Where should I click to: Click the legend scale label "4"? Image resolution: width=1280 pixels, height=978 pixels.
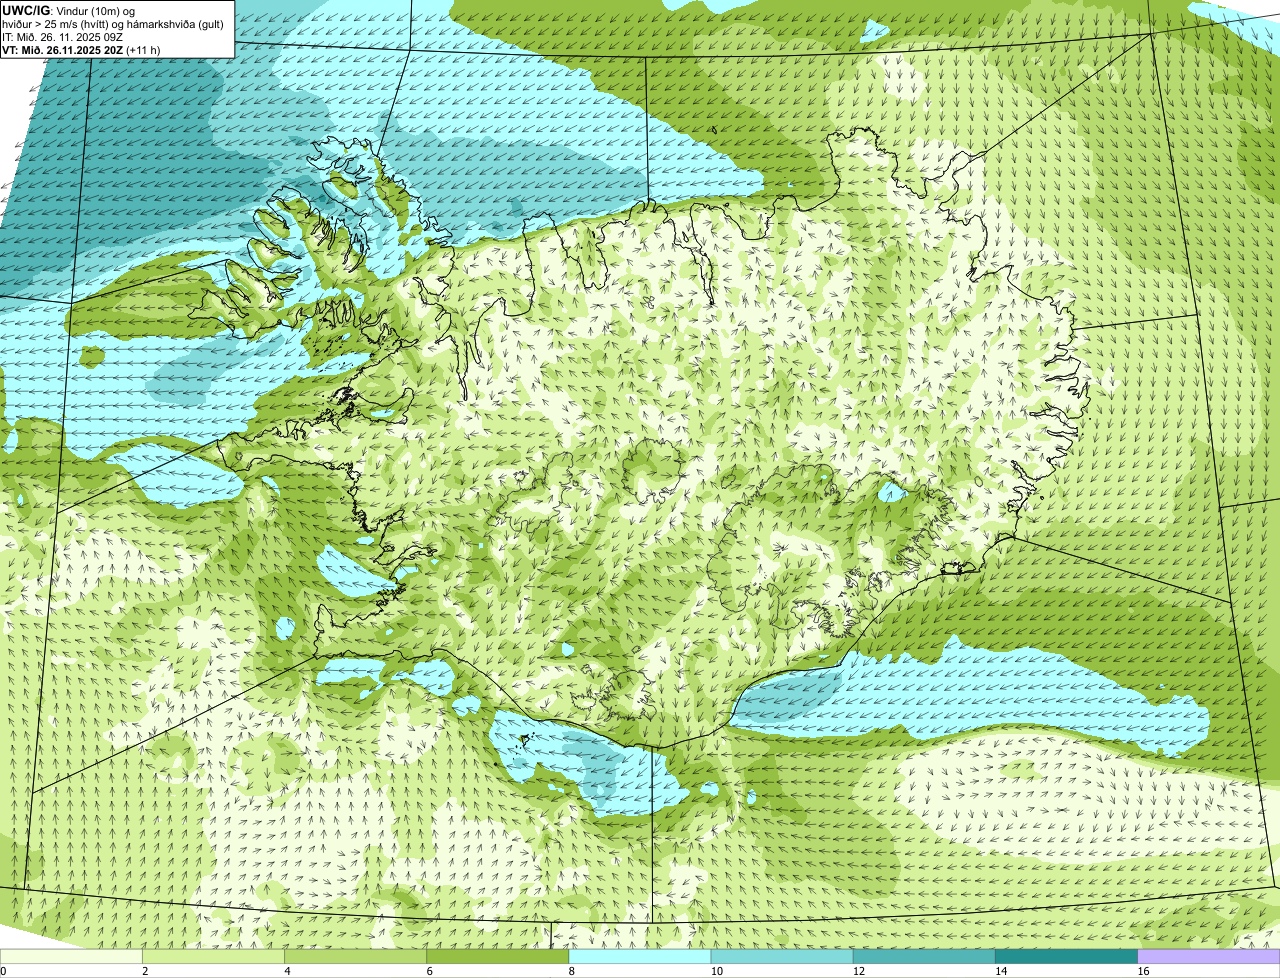(287, 971)
